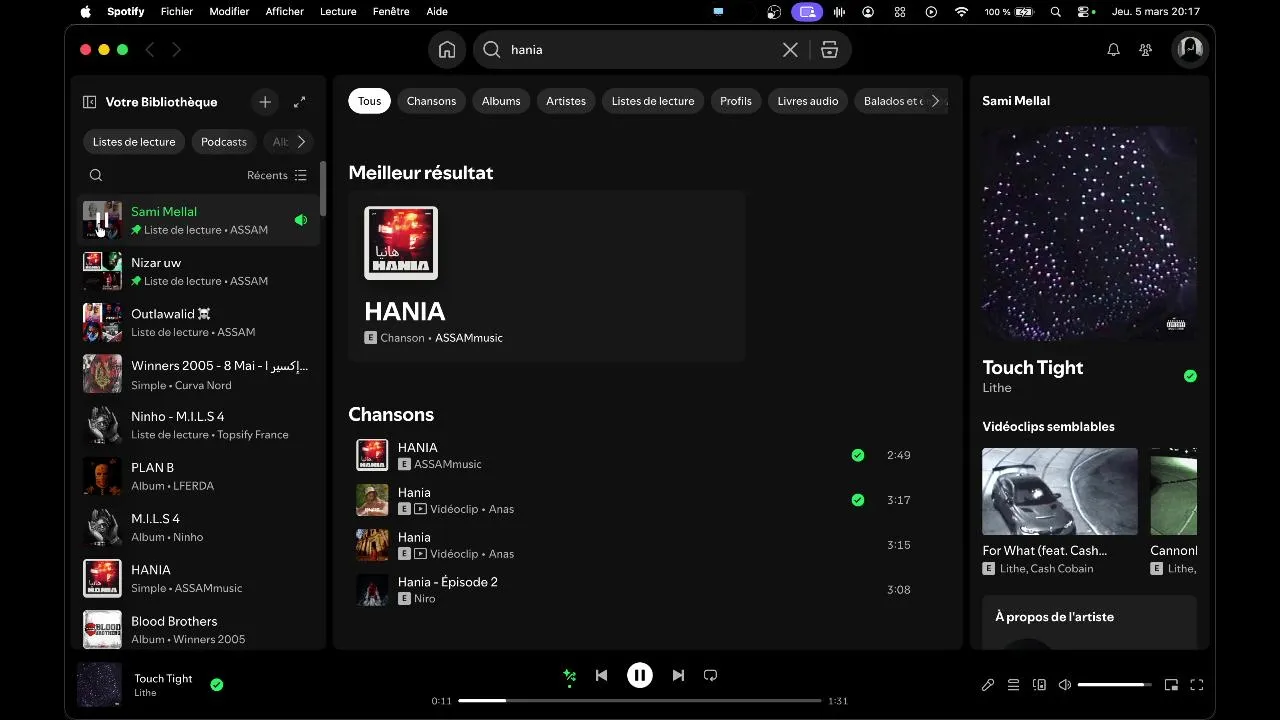1280x720 pixels.
Task: Toggle saved checkmark beside Touch Tight in bottom bar
Action: pyautogui.click(x=216, y=685)
